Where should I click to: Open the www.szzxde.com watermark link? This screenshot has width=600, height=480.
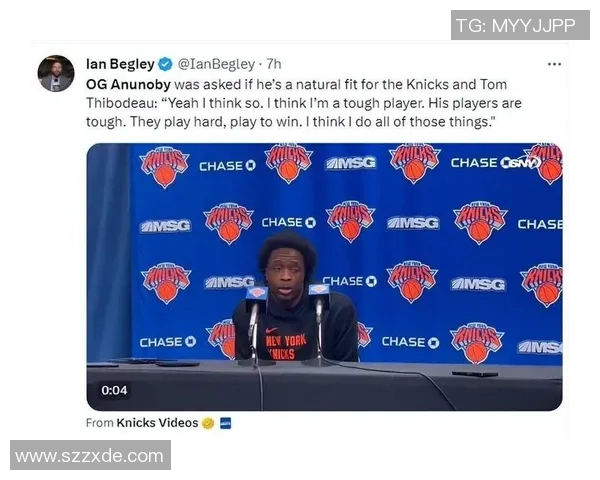[90, 455]
